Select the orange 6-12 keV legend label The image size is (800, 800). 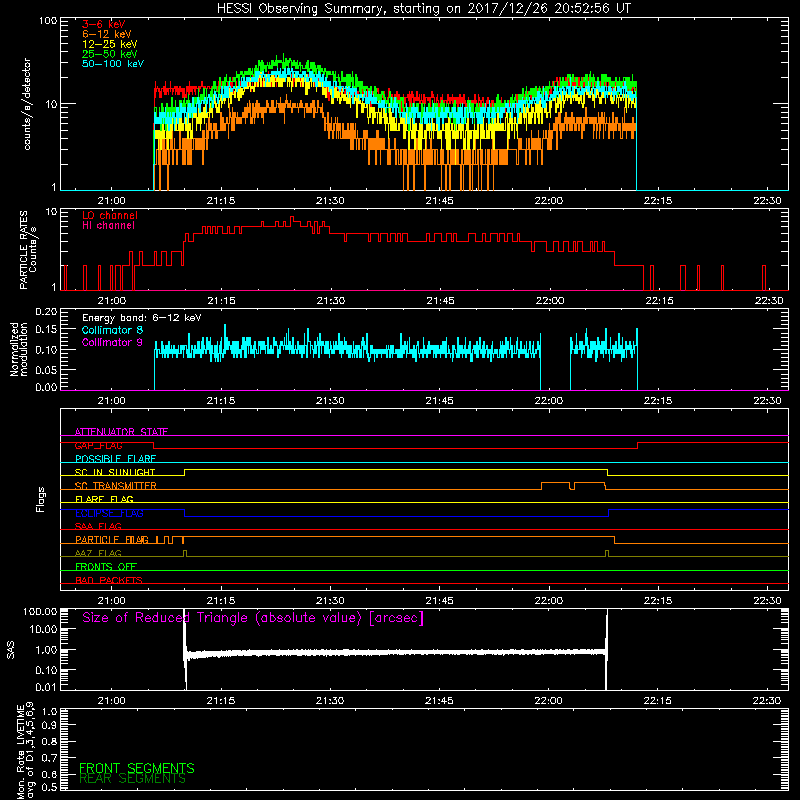[107, 34]
